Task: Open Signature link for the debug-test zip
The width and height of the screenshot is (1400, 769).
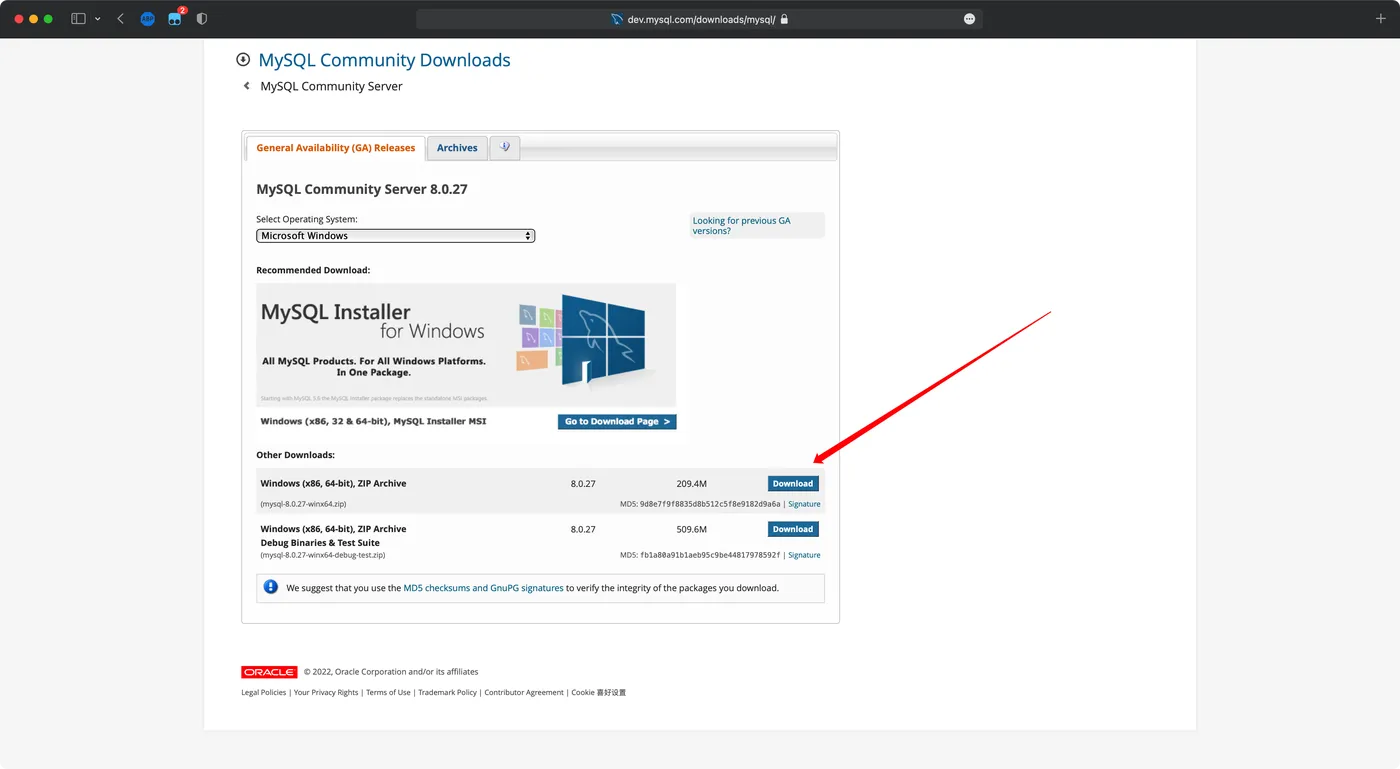Action: (804, 555)
